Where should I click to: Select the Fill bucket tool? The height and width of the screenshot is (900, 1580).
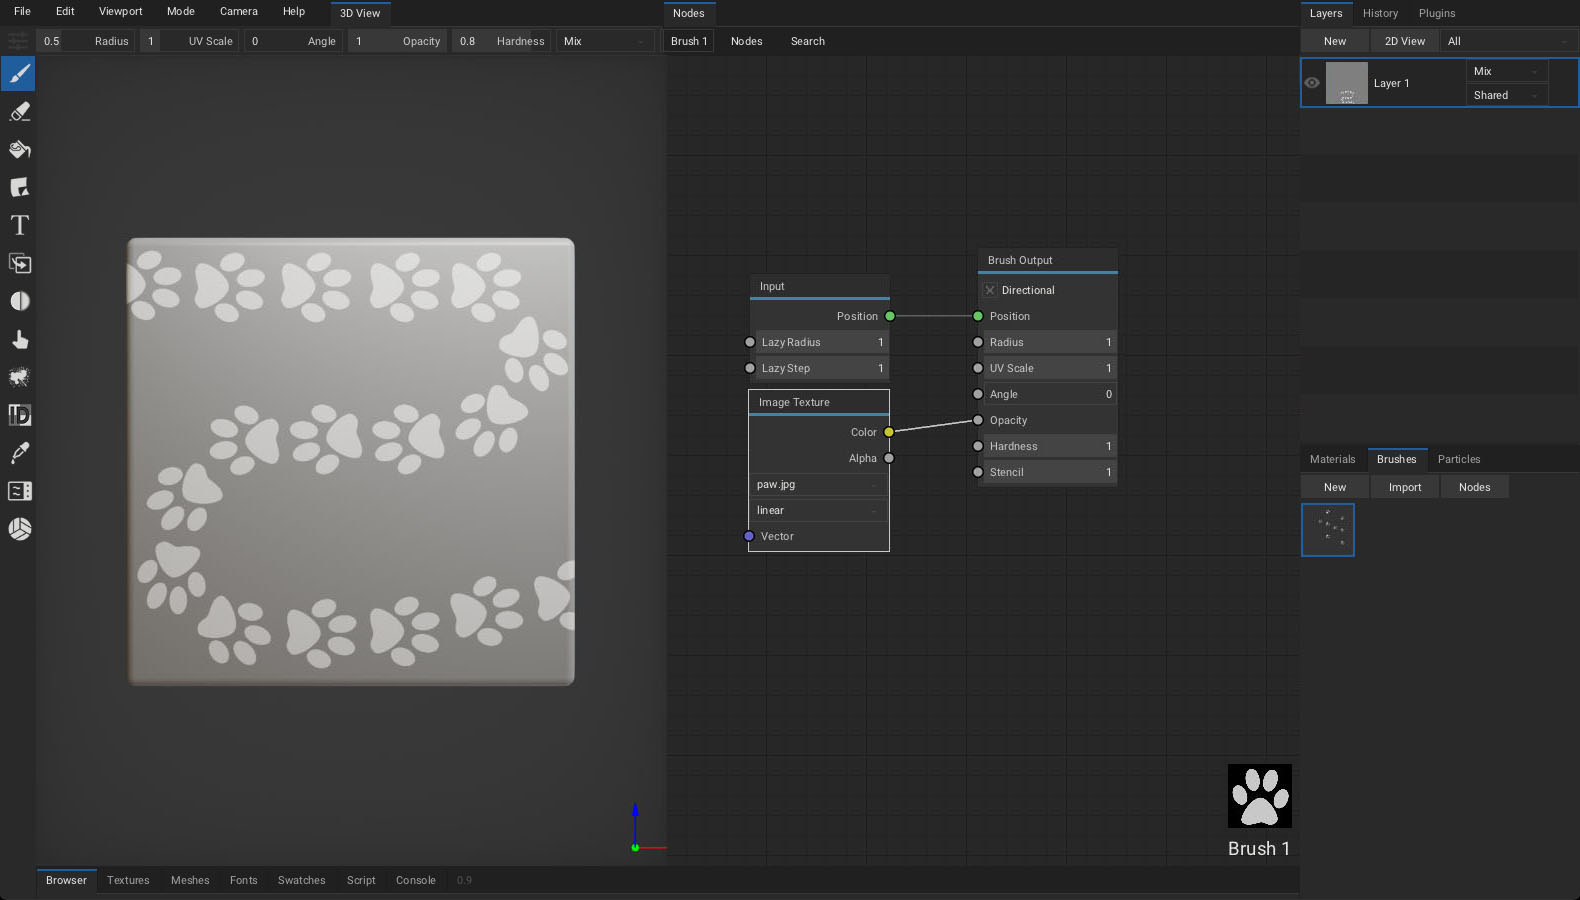coord(19,150)
